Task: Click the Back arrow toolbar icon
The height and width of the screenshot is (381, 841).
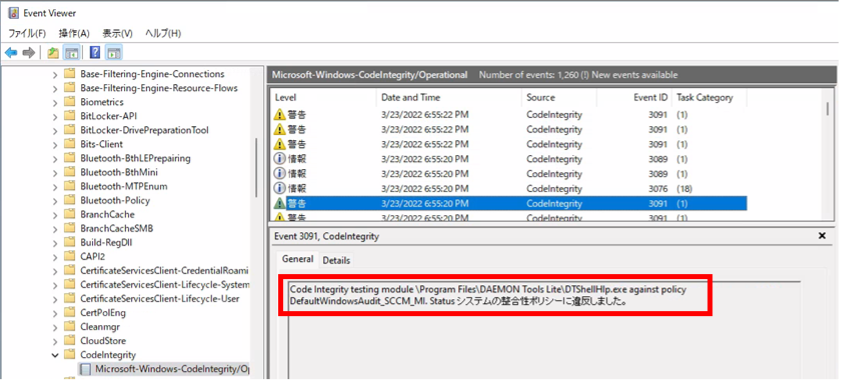Action: pyautogui.click(x=11, y=53)
